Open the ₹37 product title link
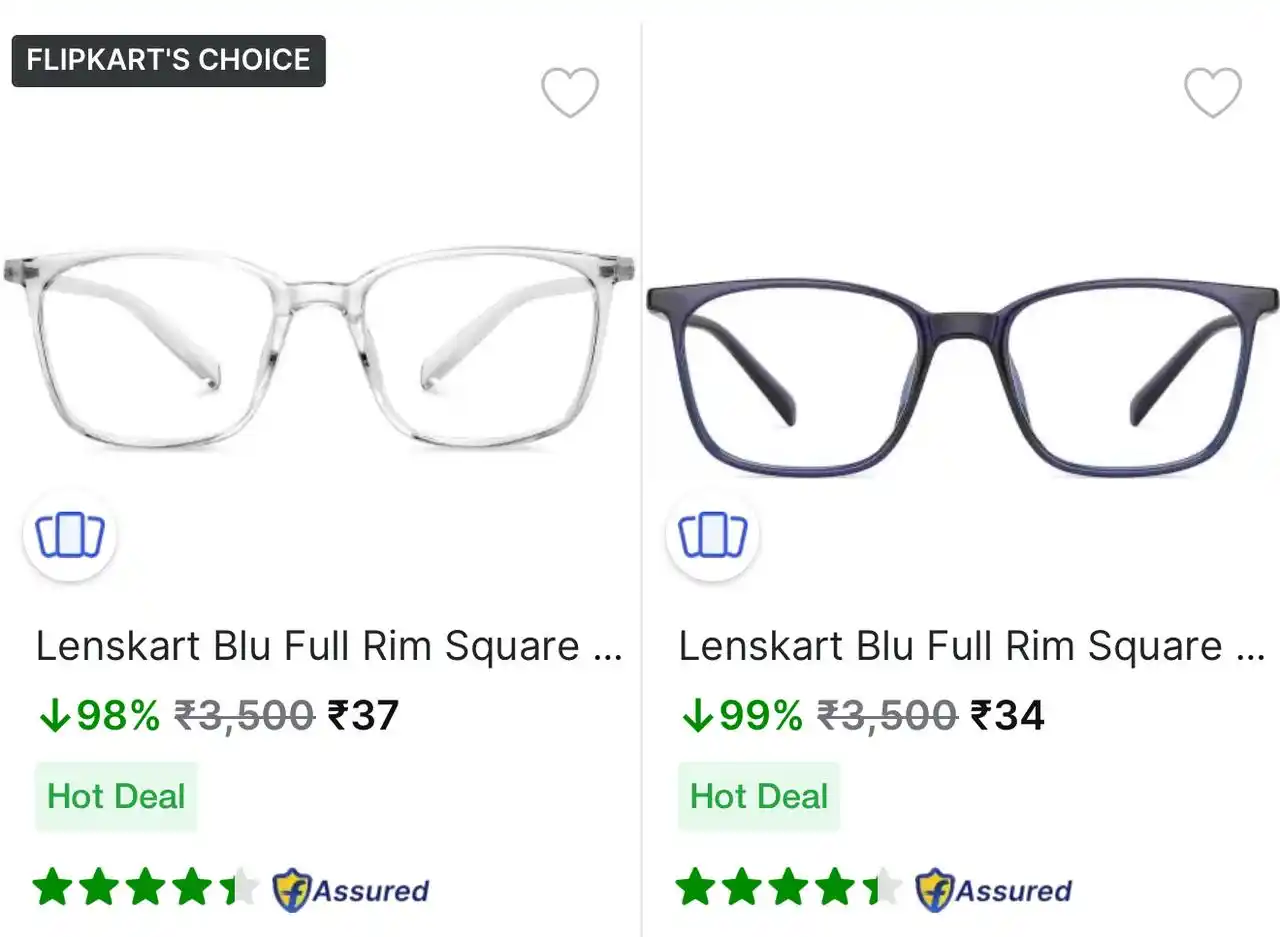Viewport: 1280px width, 937px height. tap(330, 646)
